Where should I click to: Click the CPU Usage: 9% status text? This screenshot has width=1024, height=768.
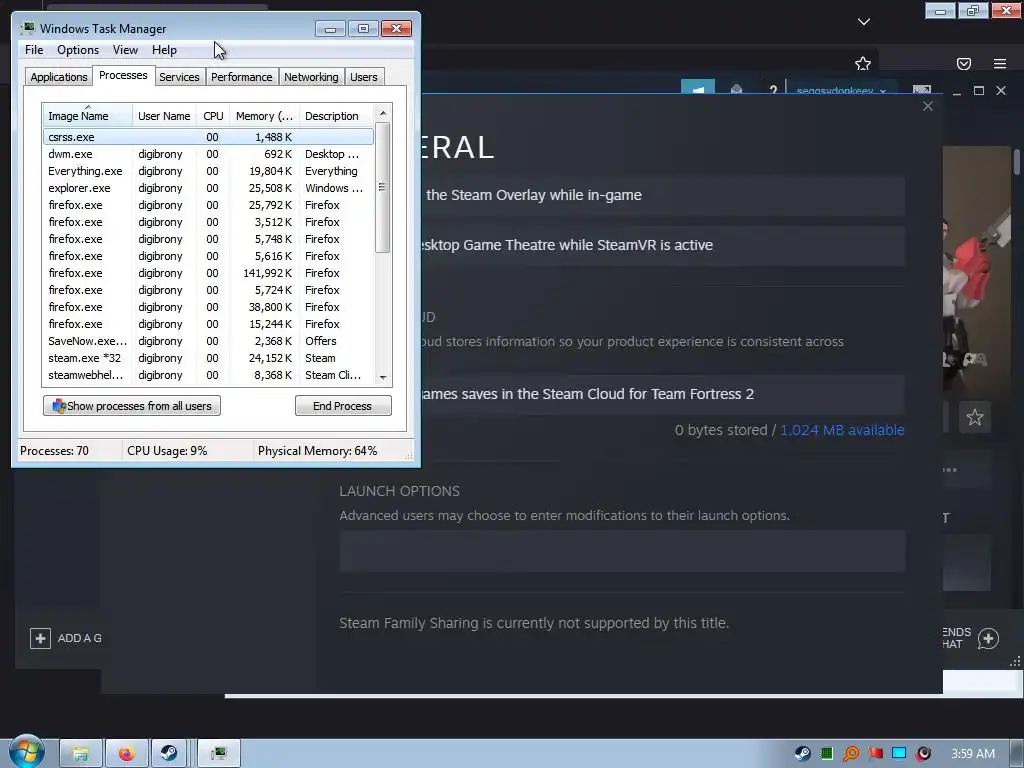(167, 451)
